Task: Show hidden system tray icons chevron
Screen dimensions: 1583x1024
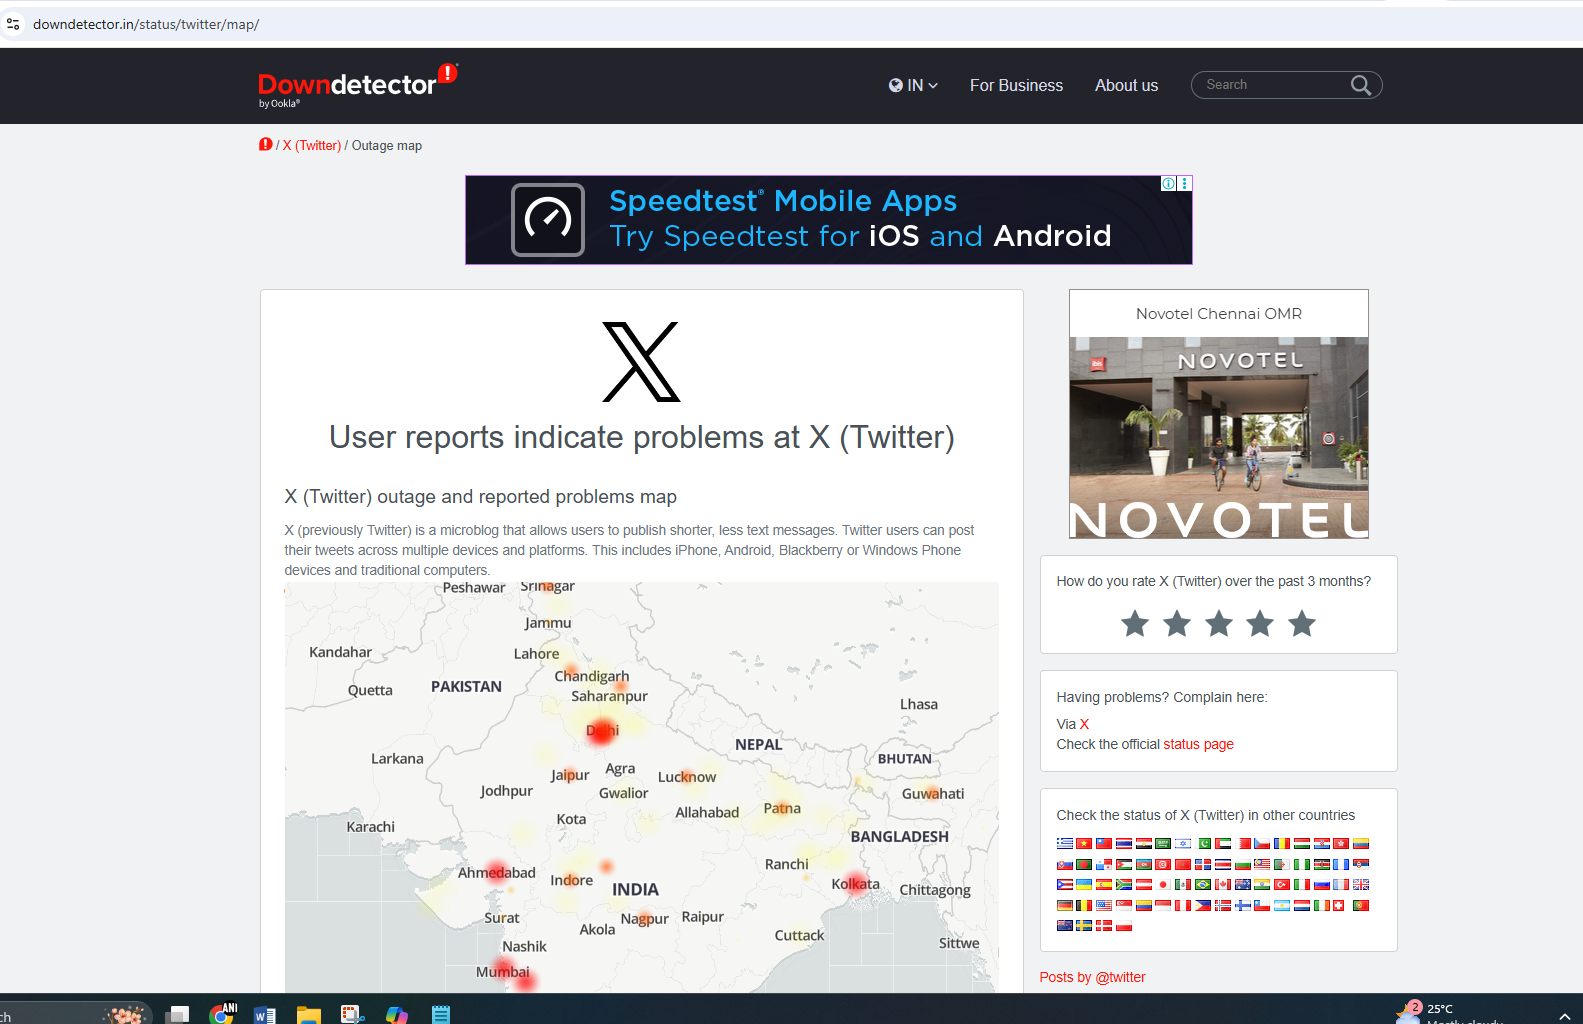Action: (x=1565, y=1016)
